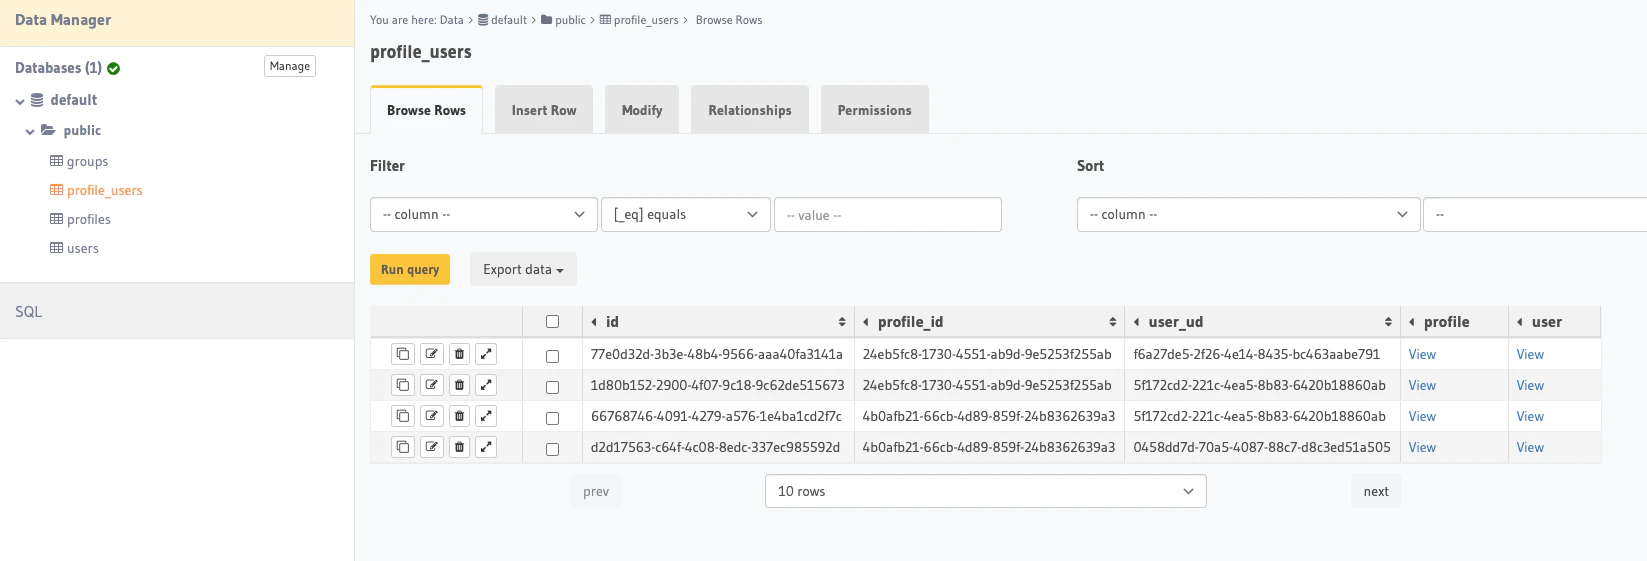Screen dimensions: 1647x561
Task: Open the Filter column dropdown
Action: [484, 215]
